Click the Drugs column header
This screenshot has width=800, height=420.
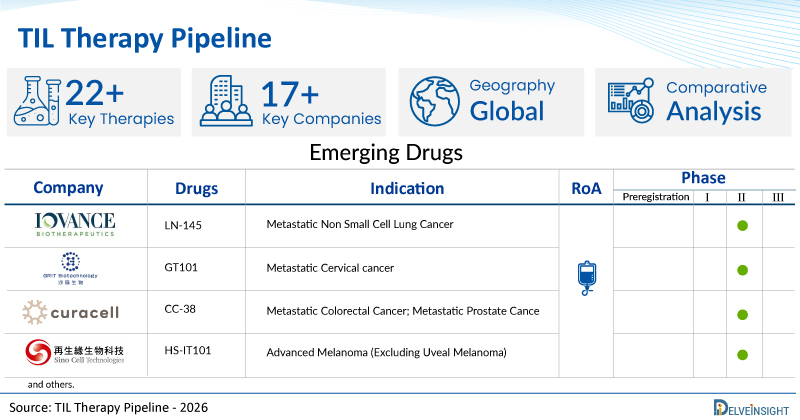pos(196,189)
